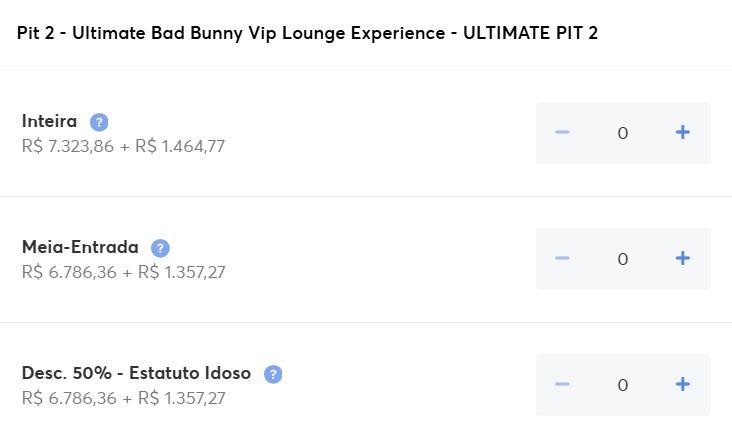Show info for Desc. 50% - Estatuto Idoso
Screen dimensions: 732x432
pos(273,374)
